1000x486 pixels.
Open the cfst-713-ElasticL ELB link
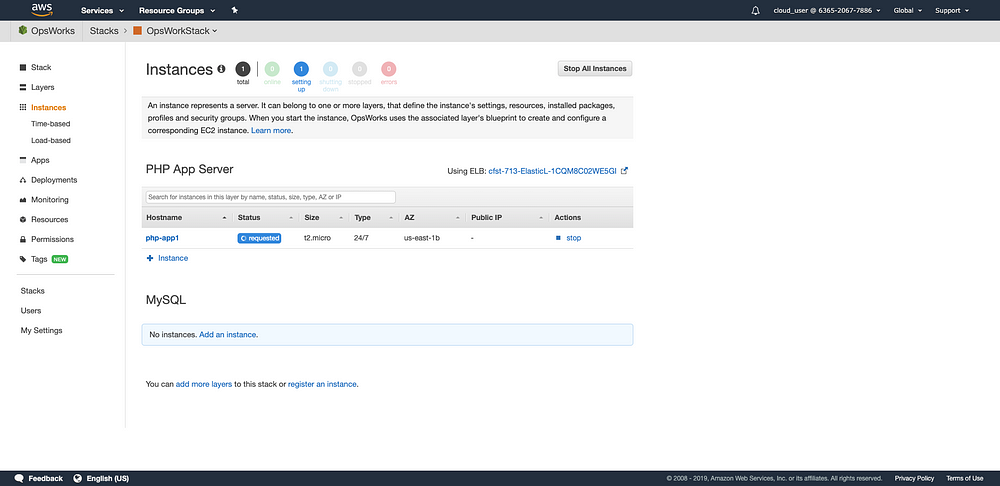tap(552, 171)
